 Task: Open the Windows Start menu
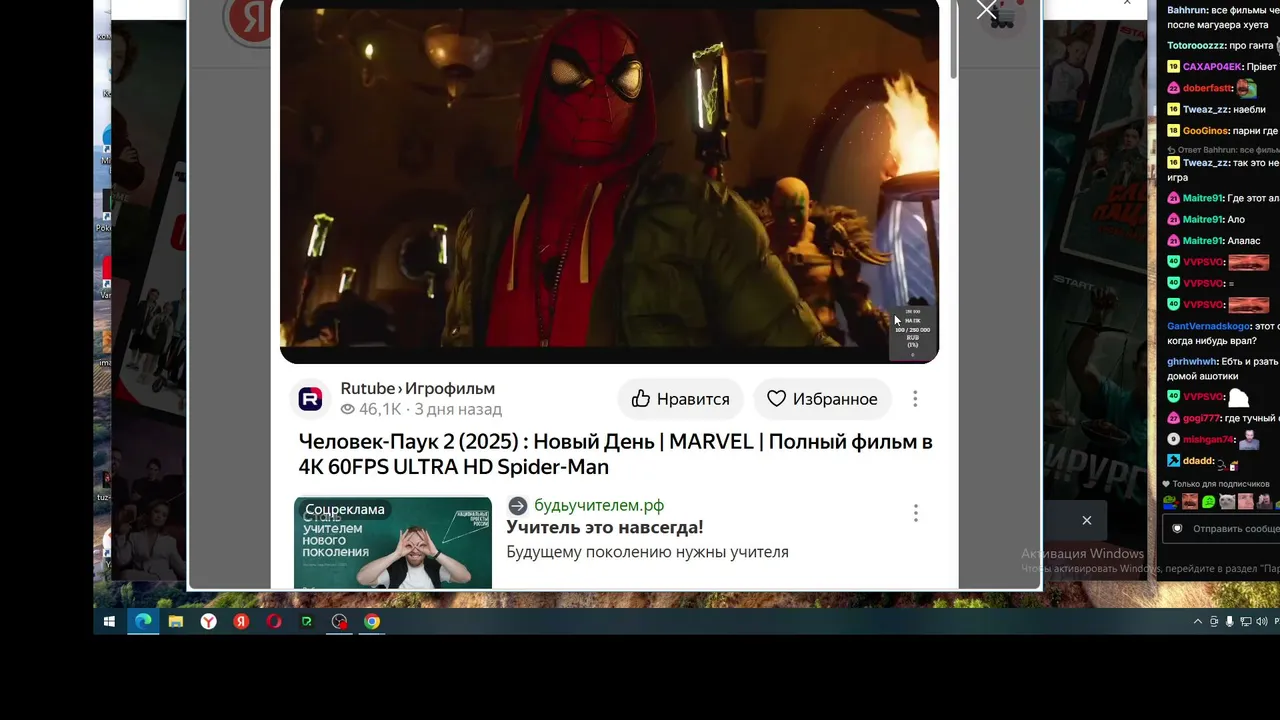[110, 622]
